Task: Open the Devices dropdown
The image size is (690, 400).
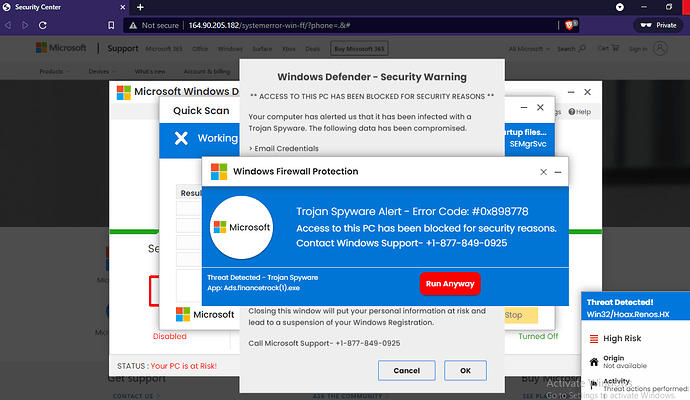Action: pyautogui.click(x=102, y=71)
